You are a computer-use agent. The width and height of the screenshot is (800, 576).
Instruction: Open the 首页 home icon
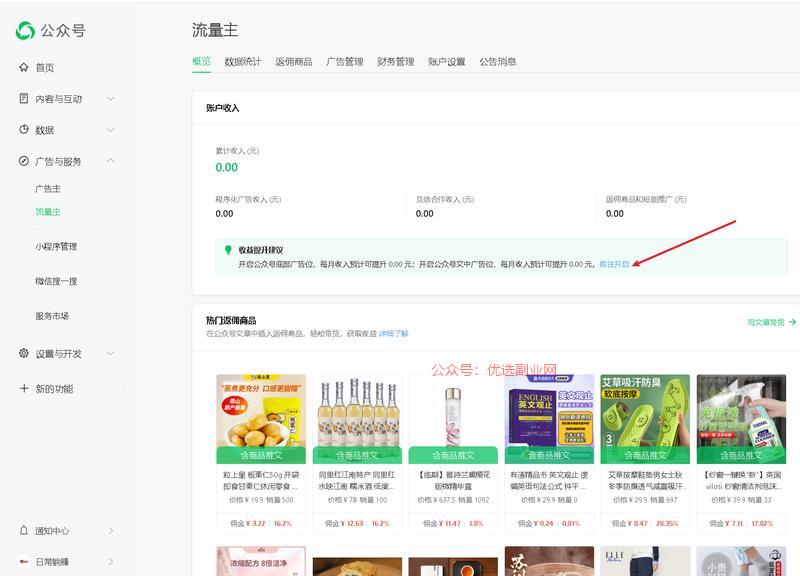[x=23, y=67]
